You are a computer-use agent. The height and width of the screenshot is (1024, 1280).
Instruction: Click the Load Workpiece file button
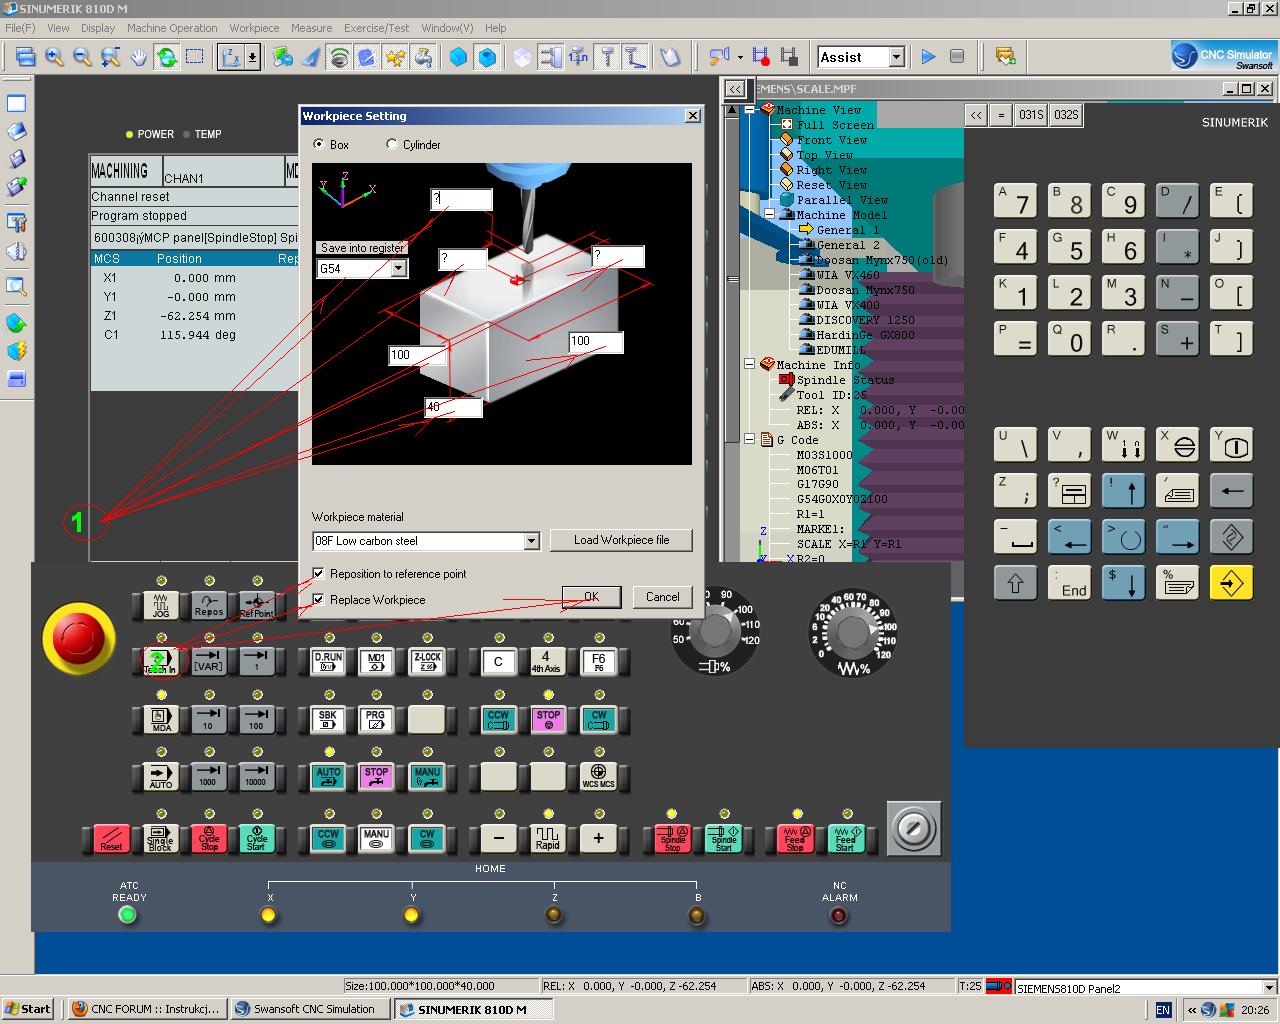[621, 540]
